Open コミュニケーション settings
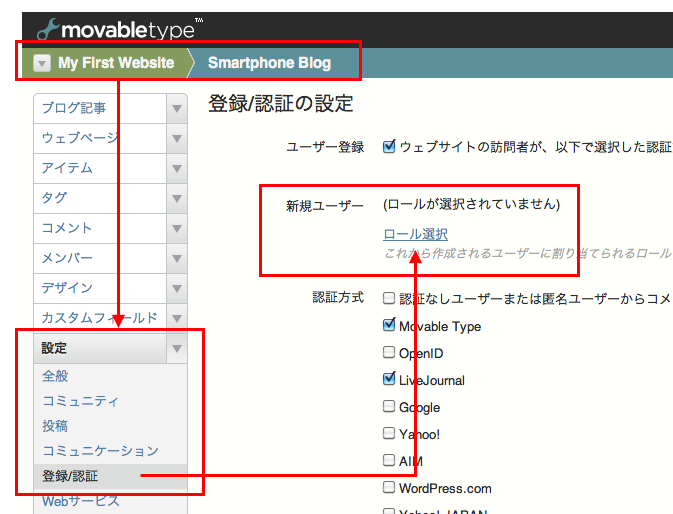 (100, 451)
